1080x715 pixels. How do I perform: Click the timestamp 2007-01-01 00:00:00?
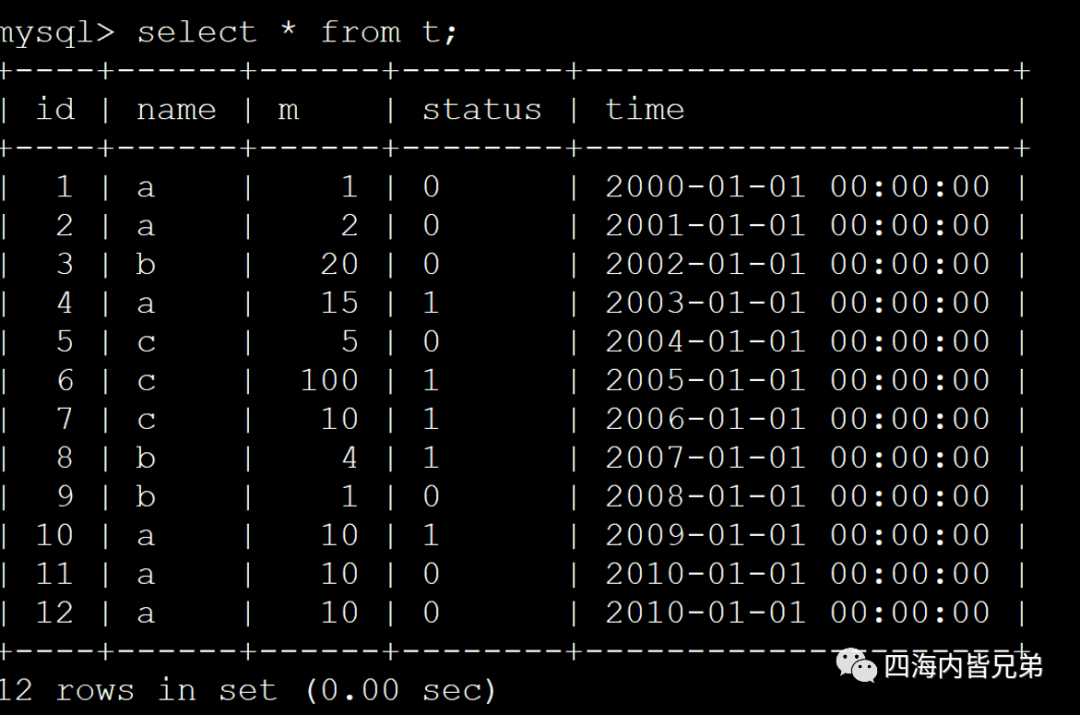[x=797, y=458]
